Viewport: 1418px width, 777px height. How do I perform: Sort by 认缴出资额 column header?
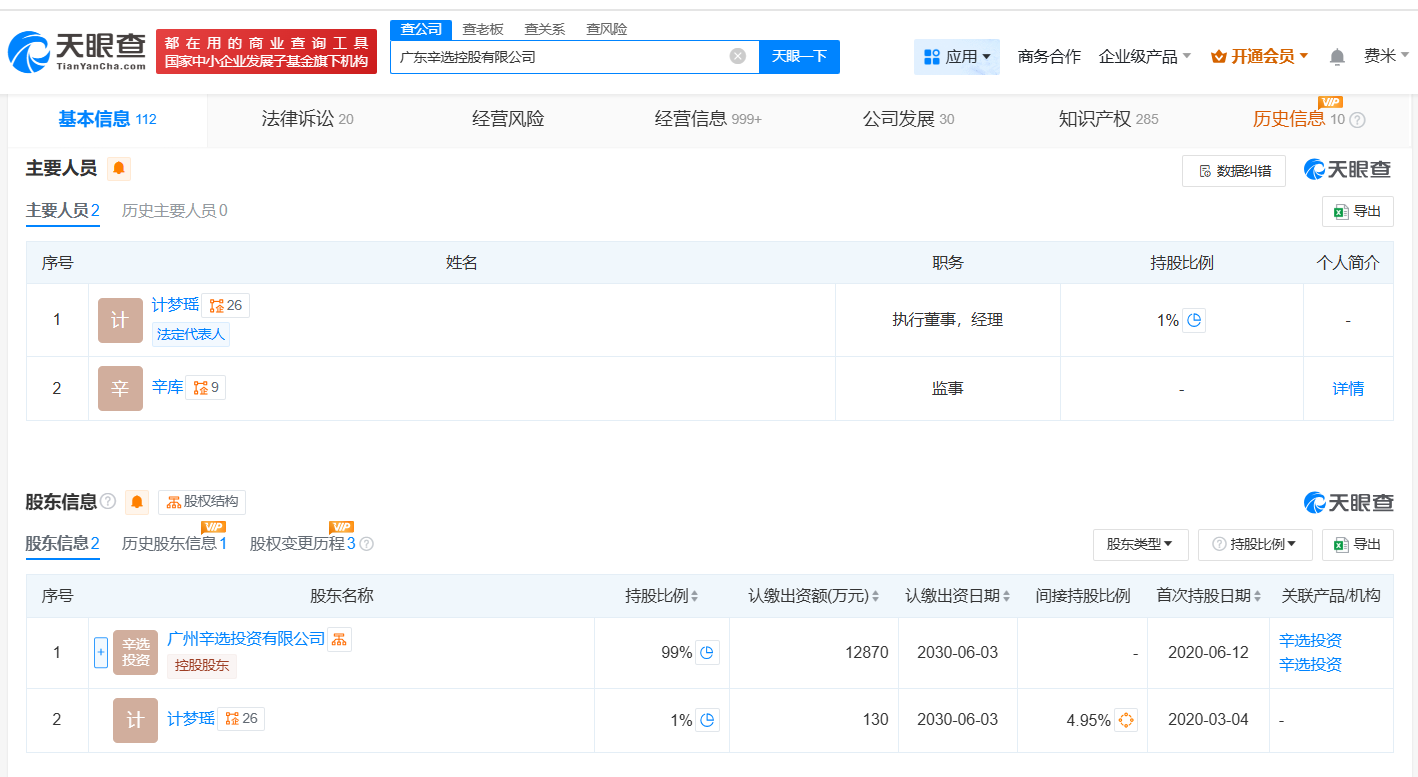click(814, 596)
